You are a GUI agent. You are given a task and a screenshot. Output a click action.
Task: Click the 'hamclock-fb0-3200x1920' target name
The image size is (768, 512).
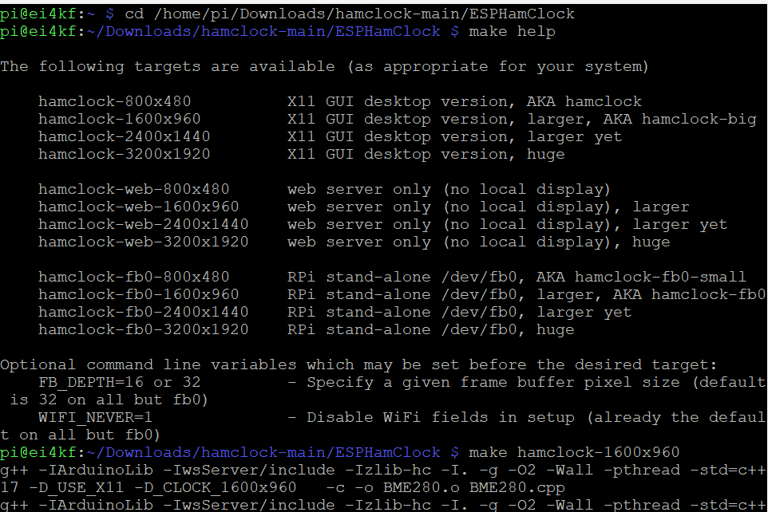144,330
